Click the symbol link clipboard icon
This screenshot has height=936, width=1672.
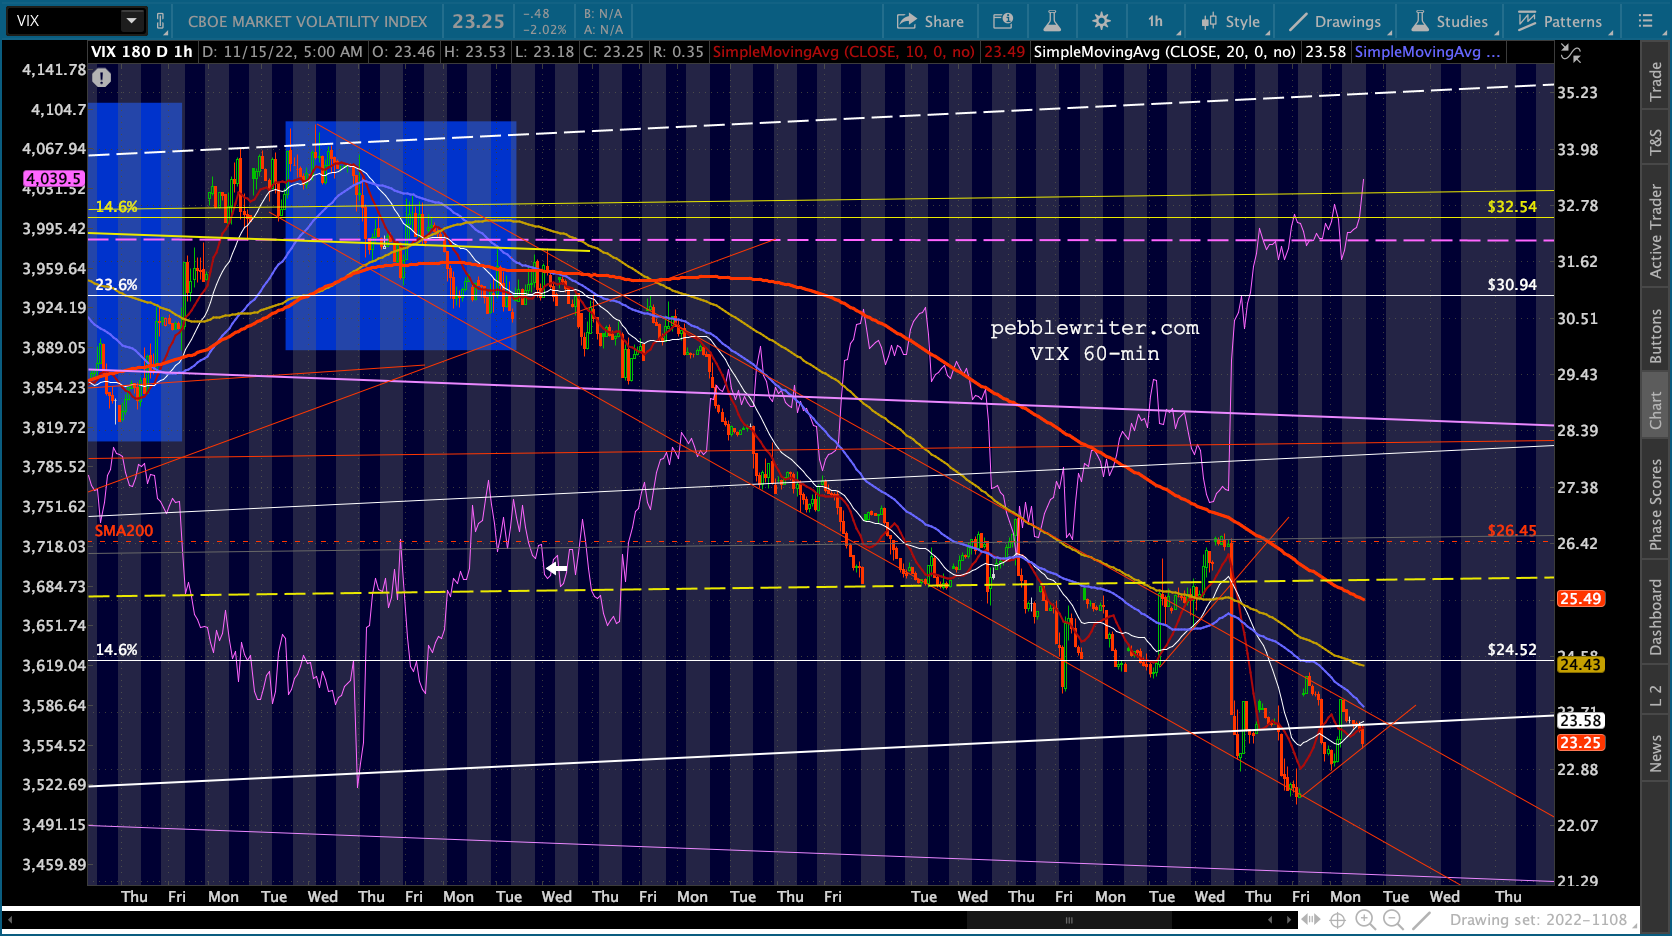(x=160, y=21)
